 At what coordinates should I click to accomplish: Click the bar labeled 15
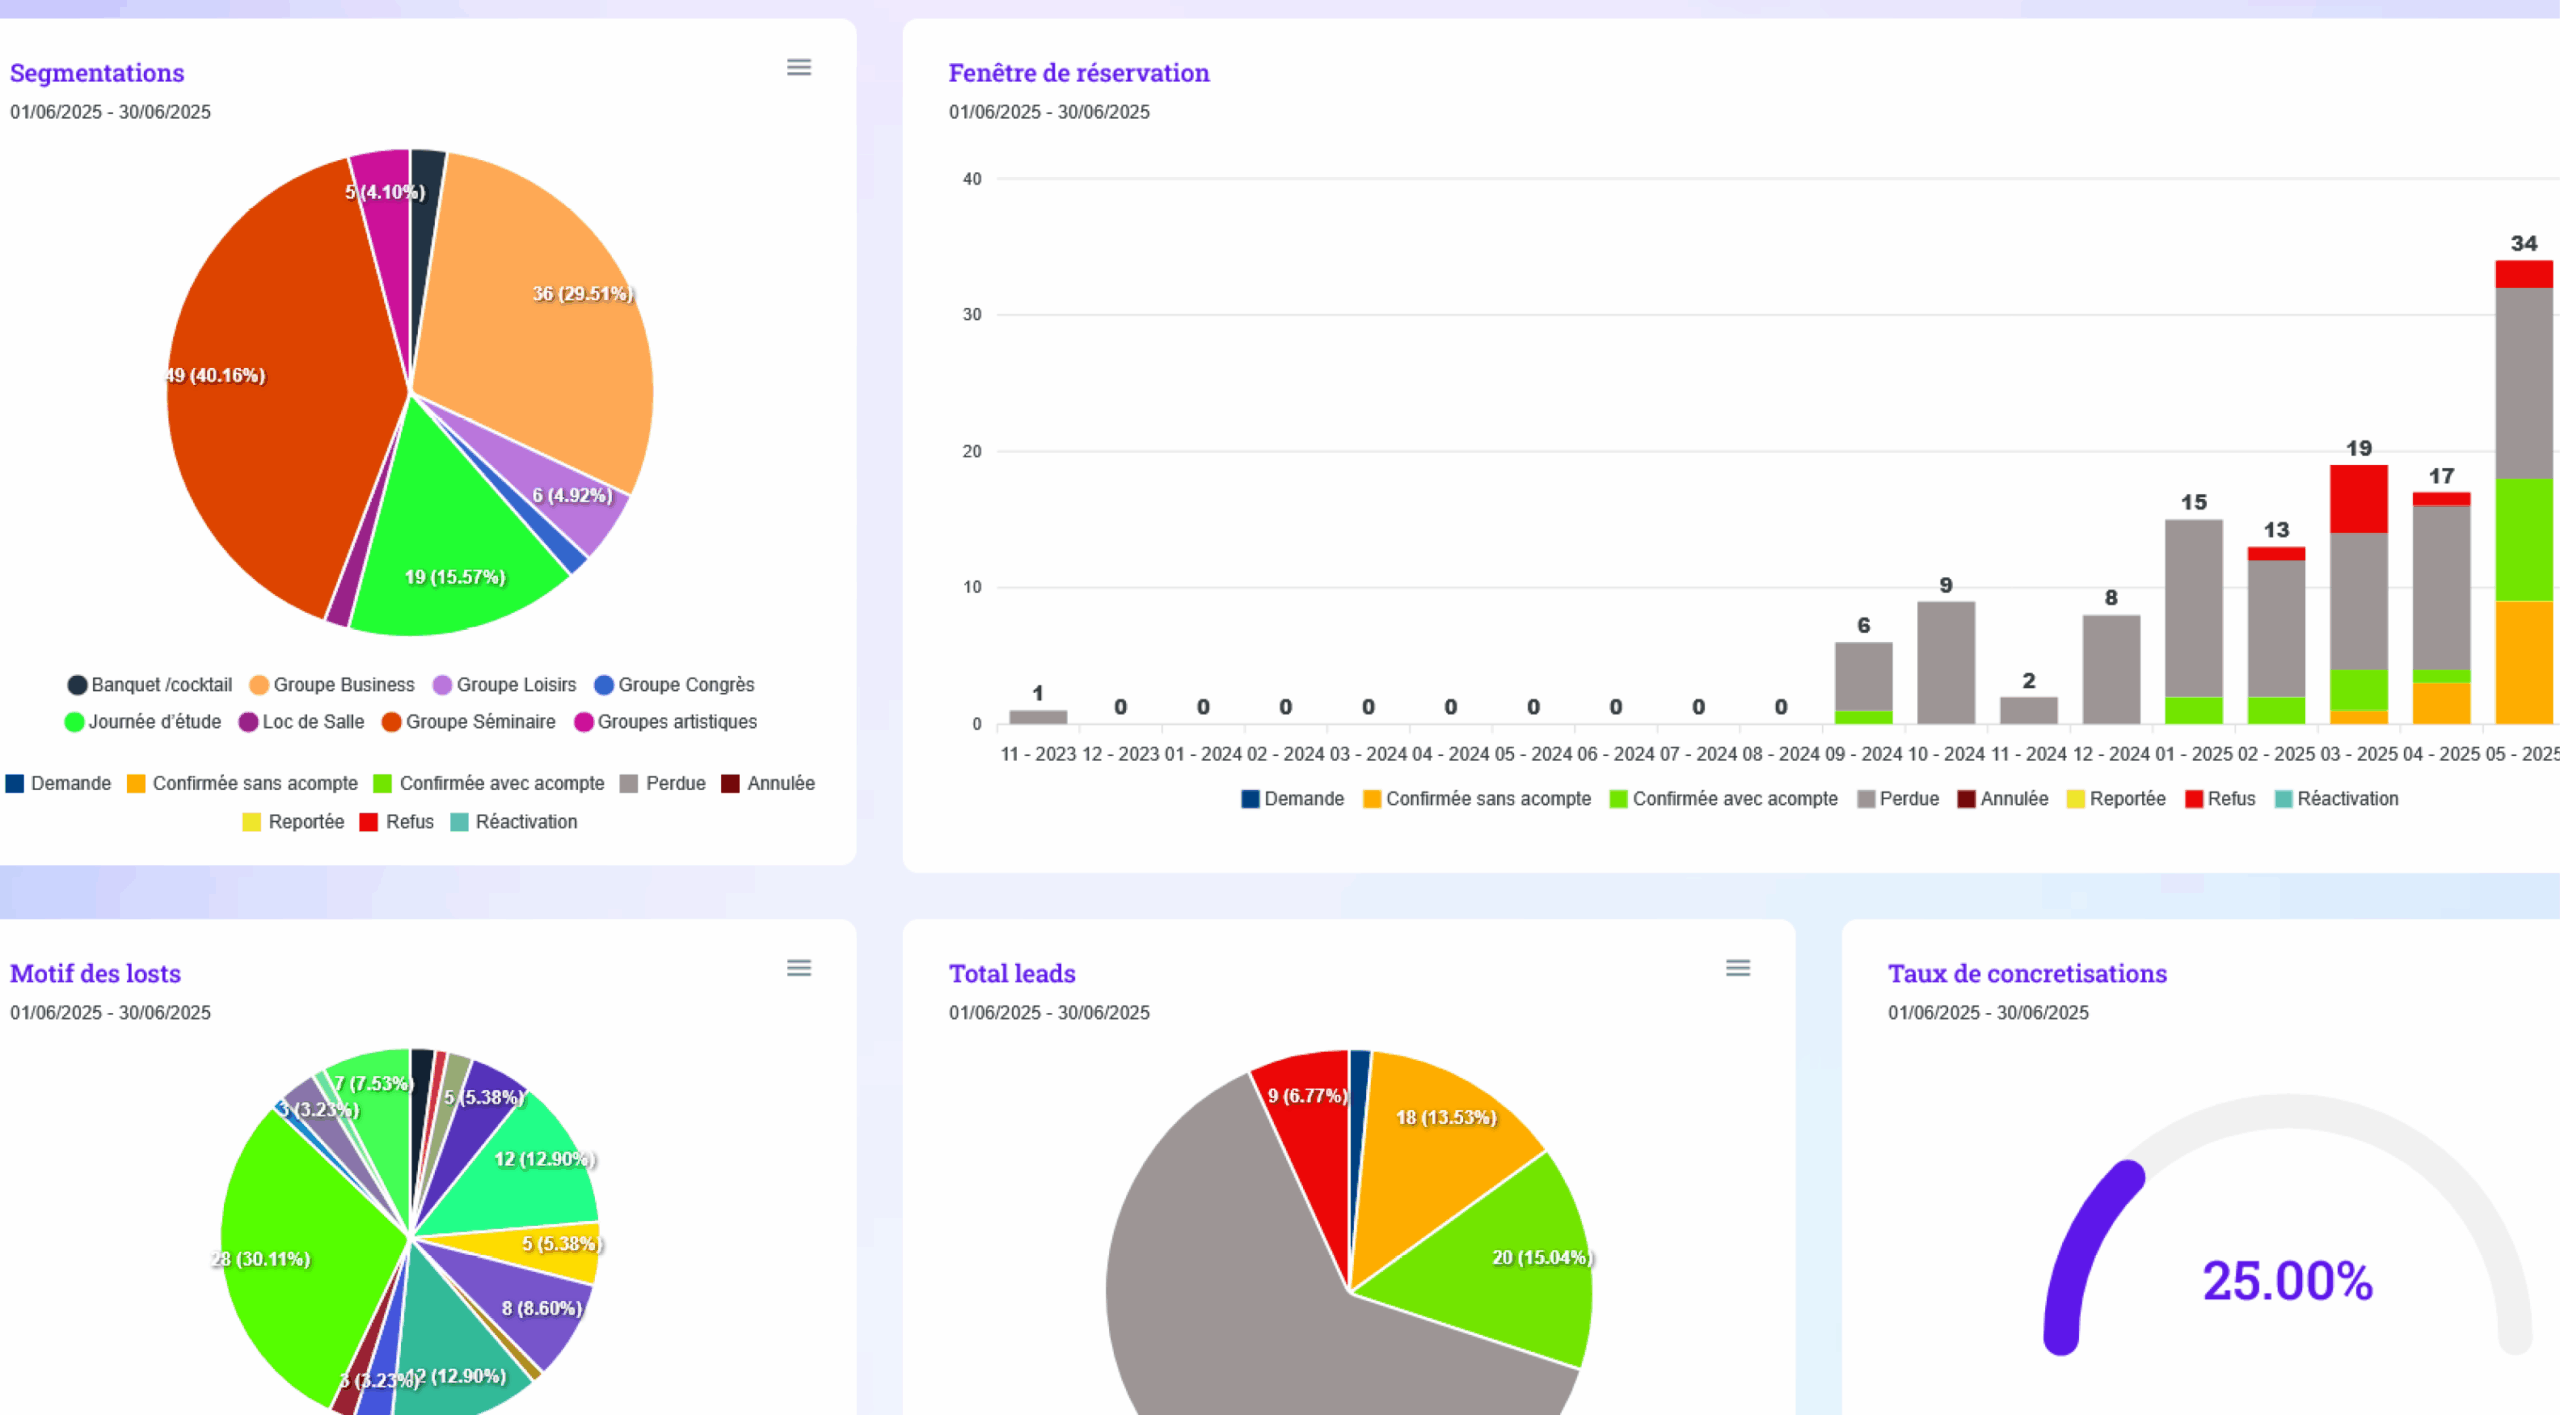2194,621
